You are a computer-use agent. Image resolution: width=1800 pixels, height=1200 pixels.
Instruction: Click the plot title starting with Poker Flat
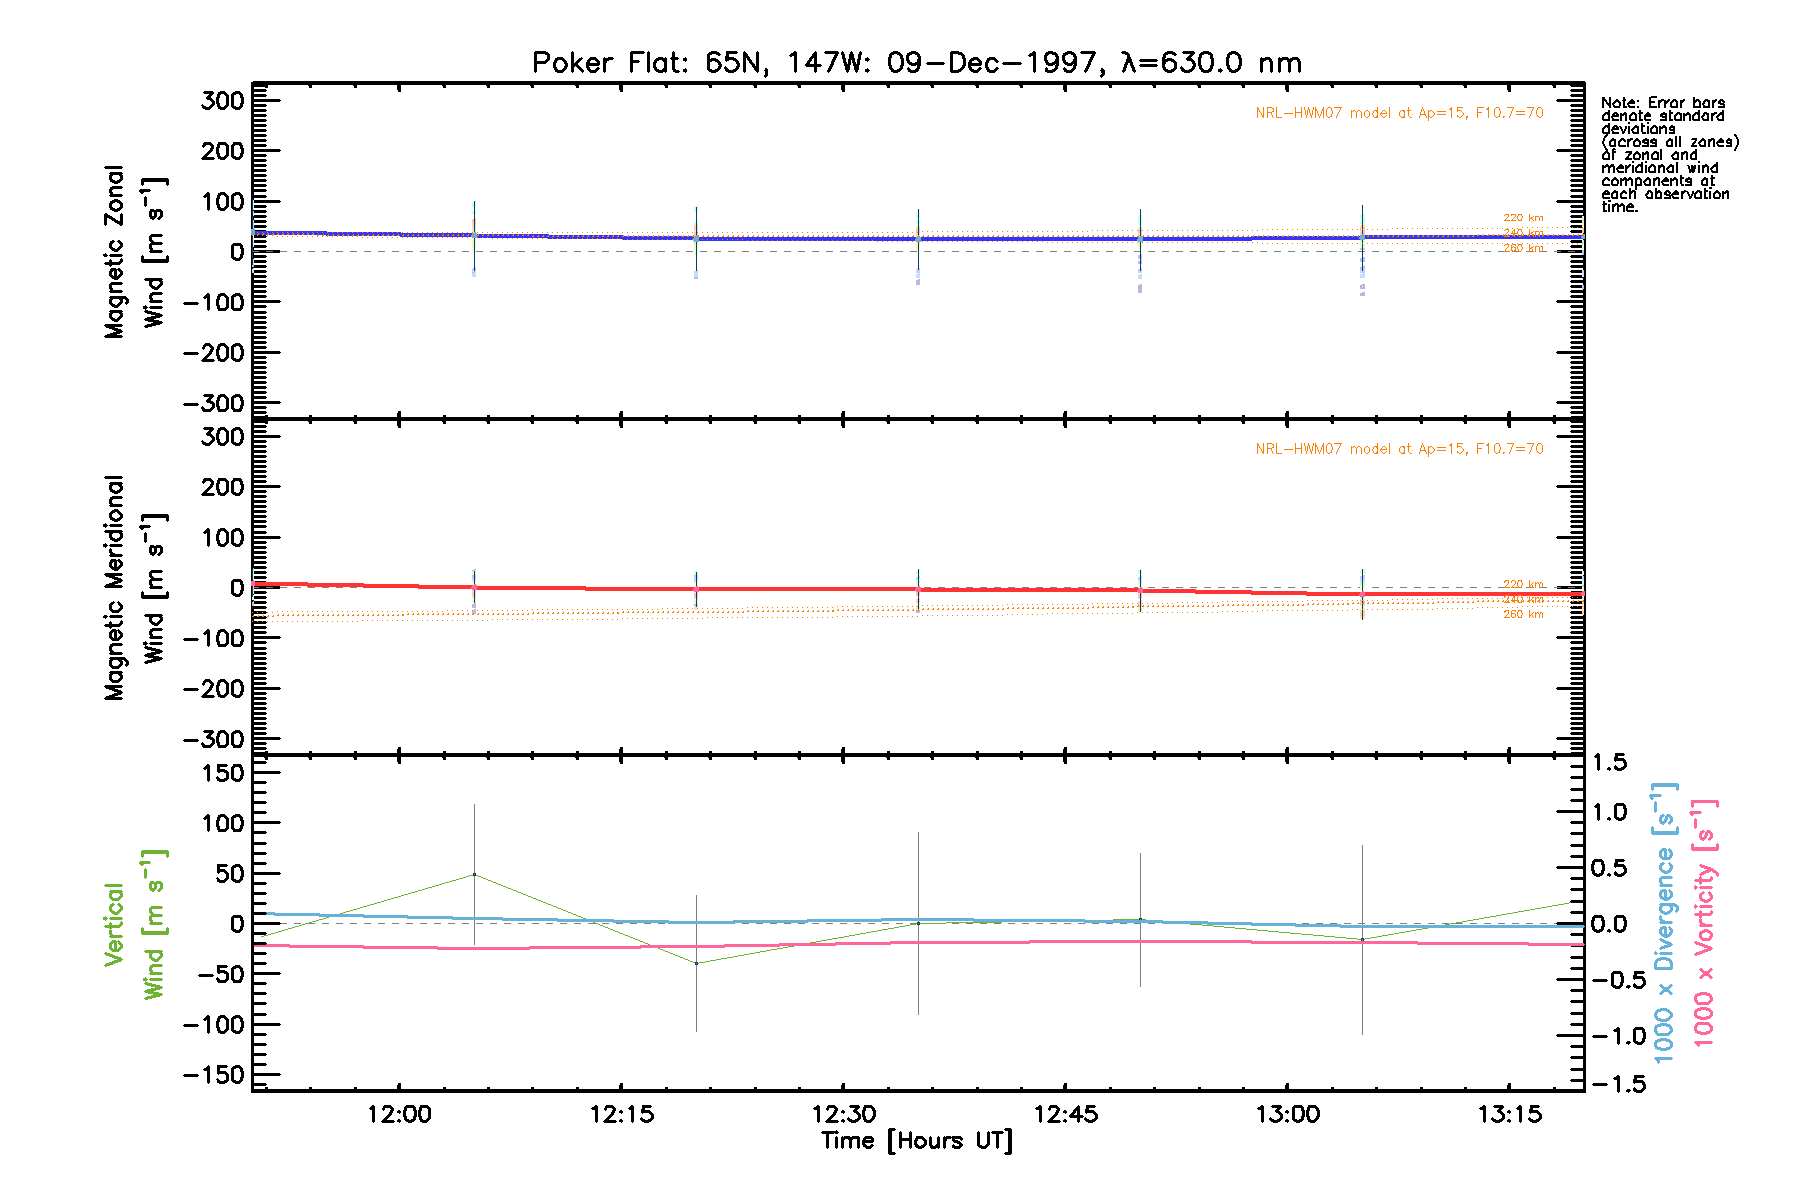pyautogui.click(x=916, y=63)
